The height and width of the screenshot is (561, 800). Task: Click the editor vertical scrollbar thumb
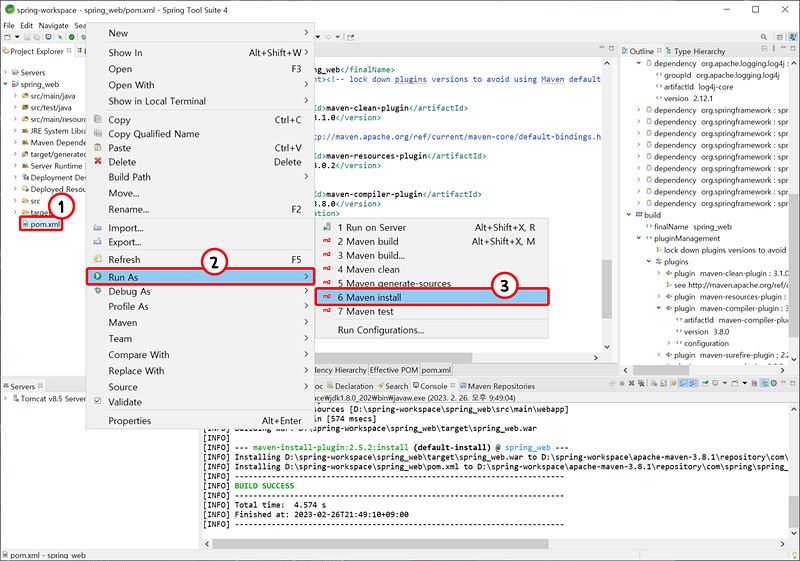click(607, 289)
